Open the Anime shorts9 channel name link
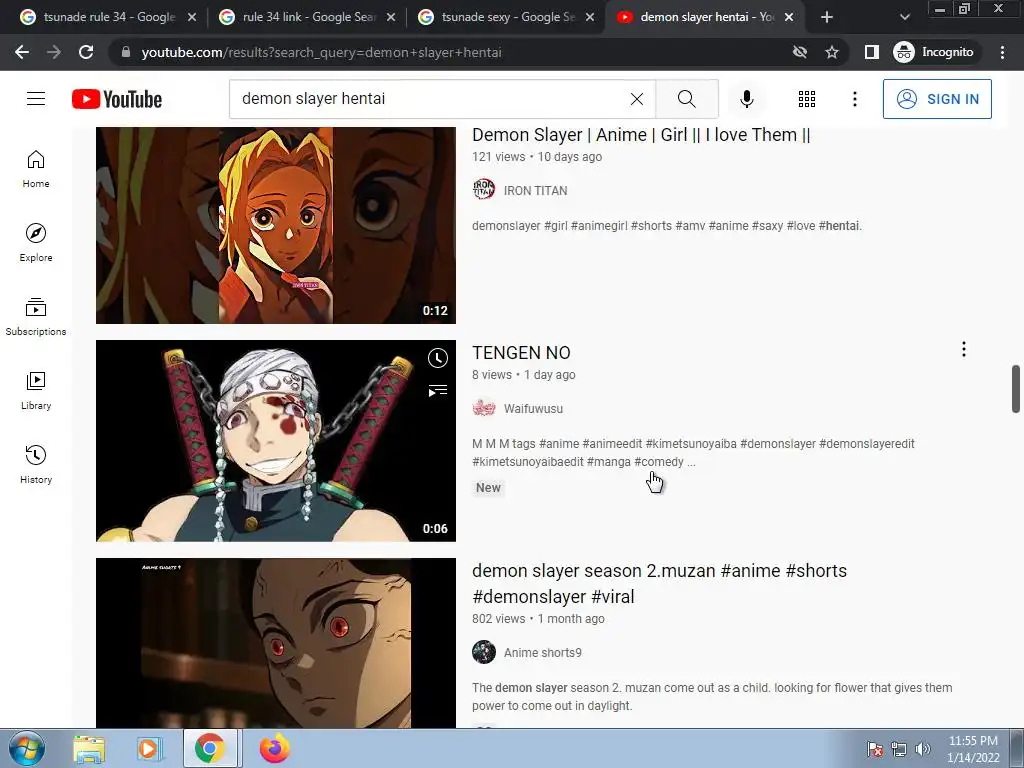This screenshot has height=768, width=1024. pos(542,652)
